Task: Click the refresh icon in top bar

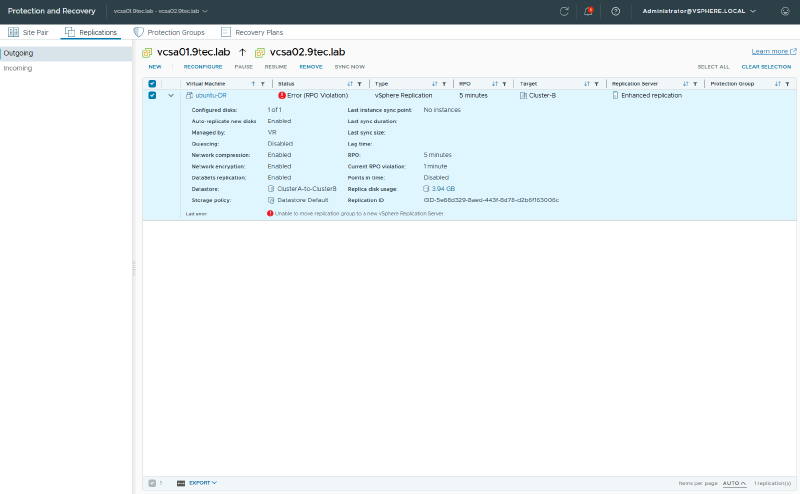Action: click(x=564, y=11)
